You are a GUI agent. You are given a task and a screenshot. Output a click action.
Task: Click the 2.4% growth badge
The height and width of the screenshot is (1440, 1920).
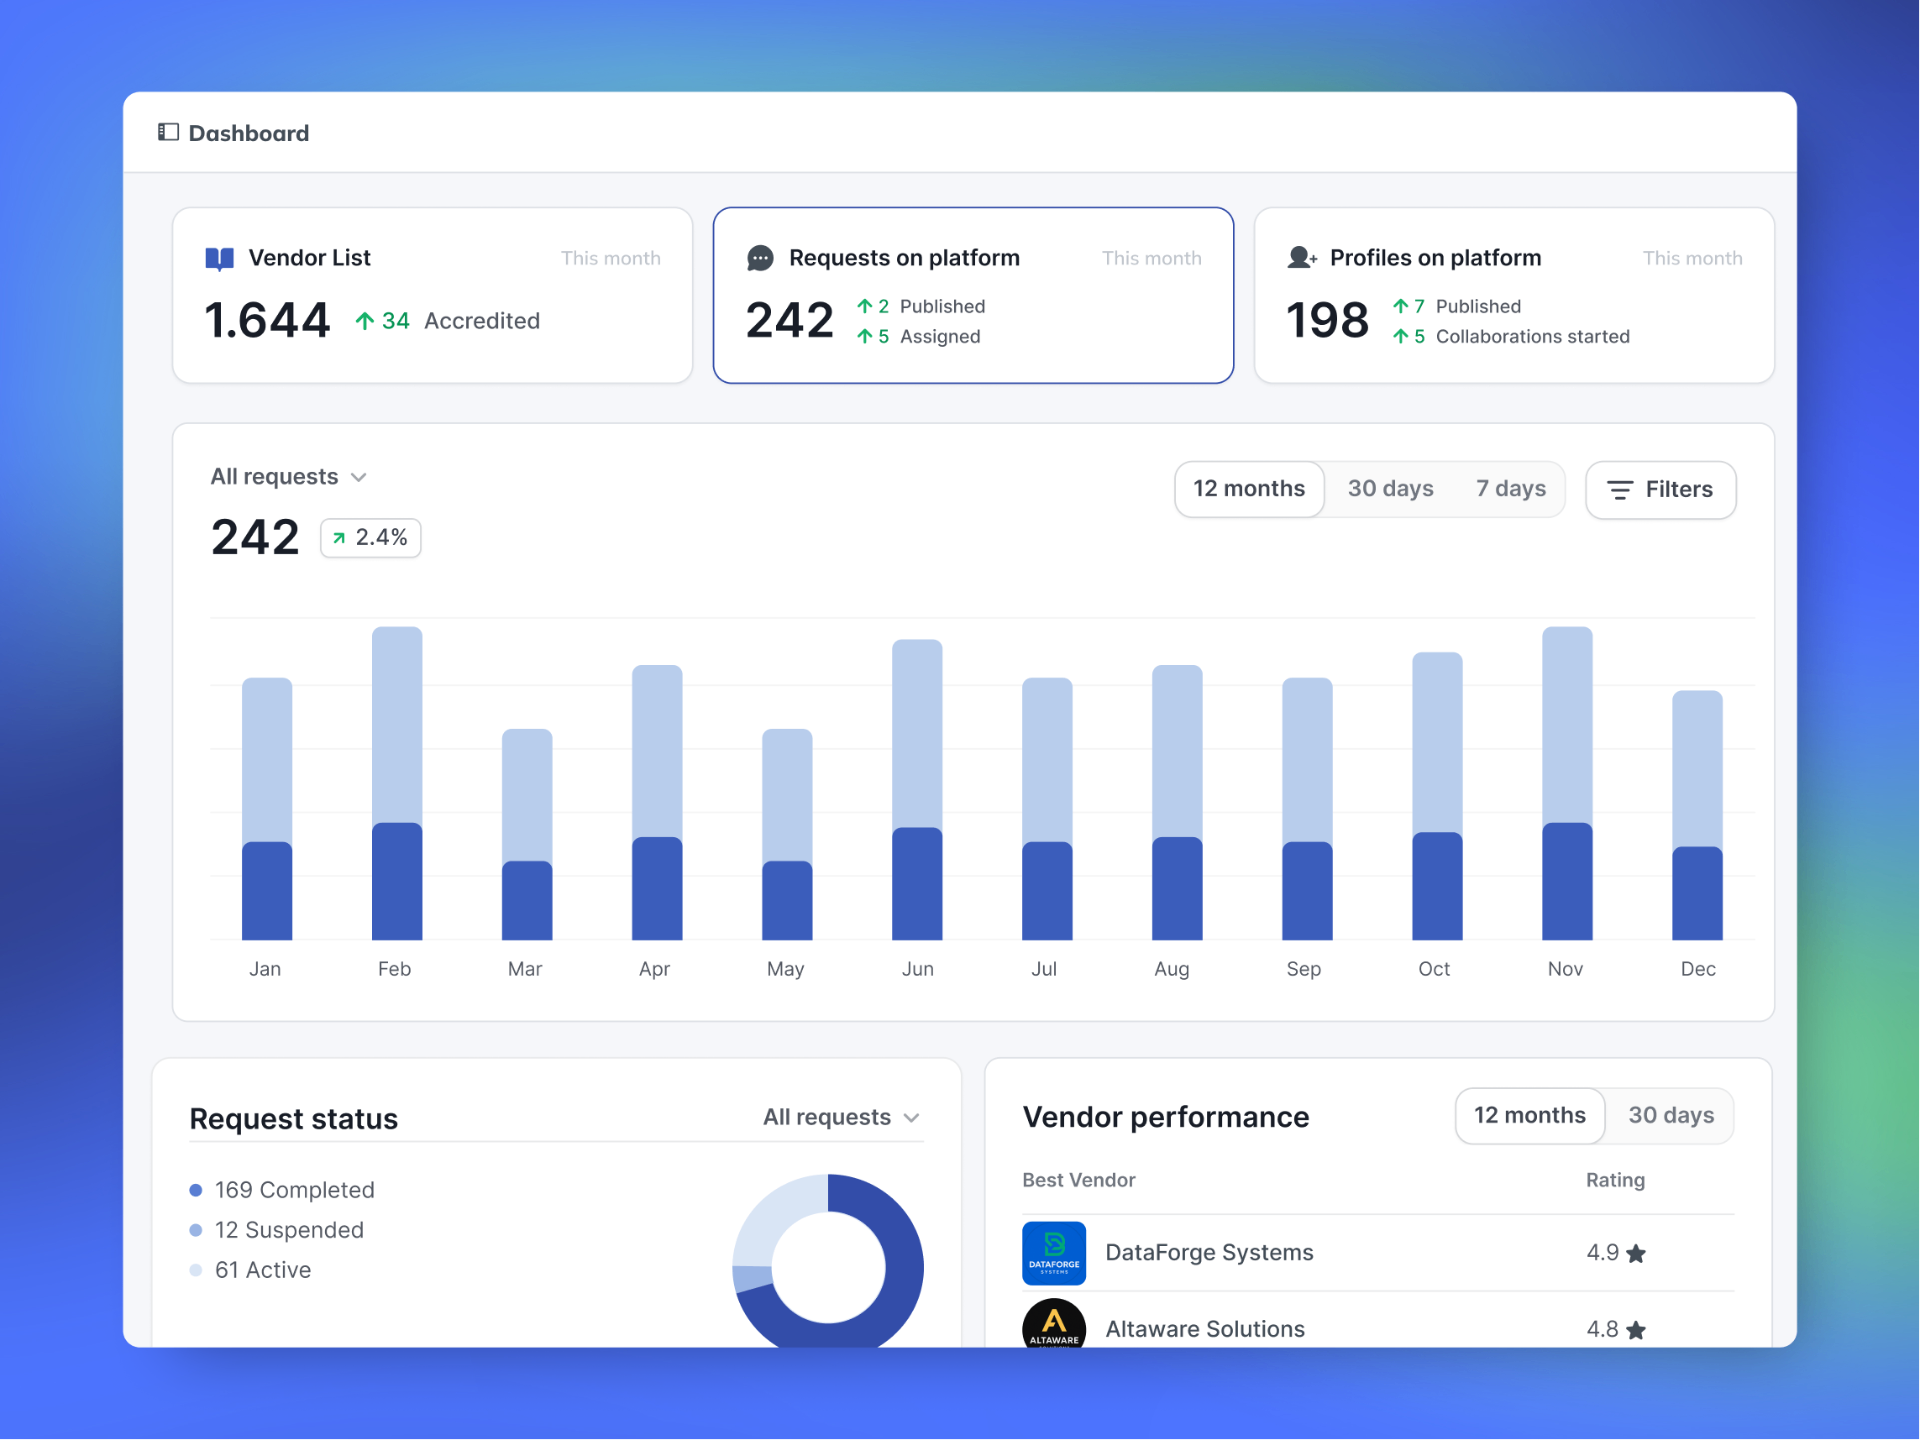370,538
